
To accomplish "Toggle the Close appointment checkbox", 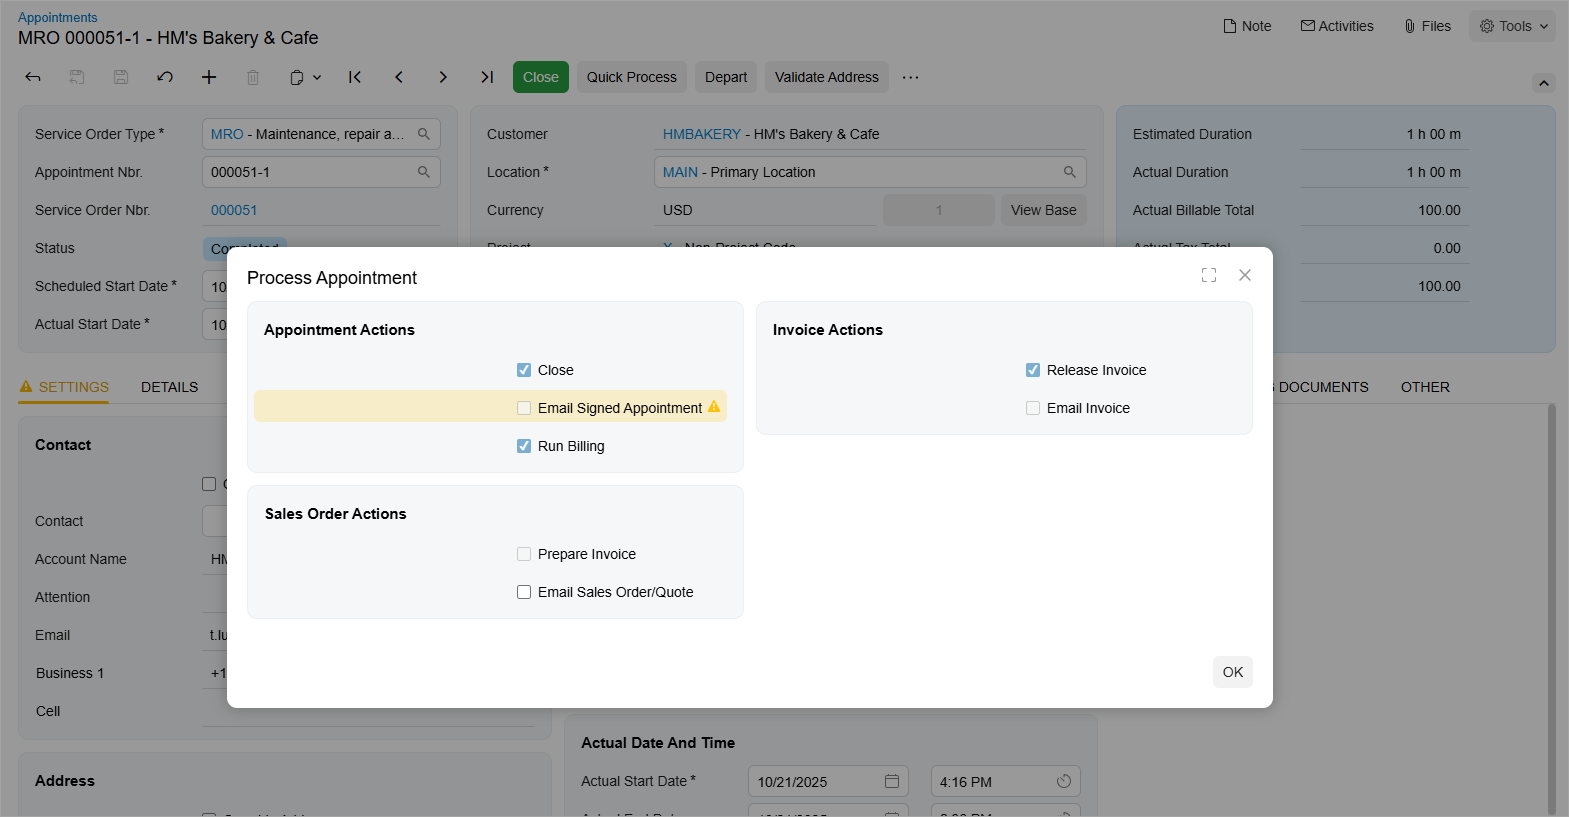I will pyautogui.click(x=524, y=370).
